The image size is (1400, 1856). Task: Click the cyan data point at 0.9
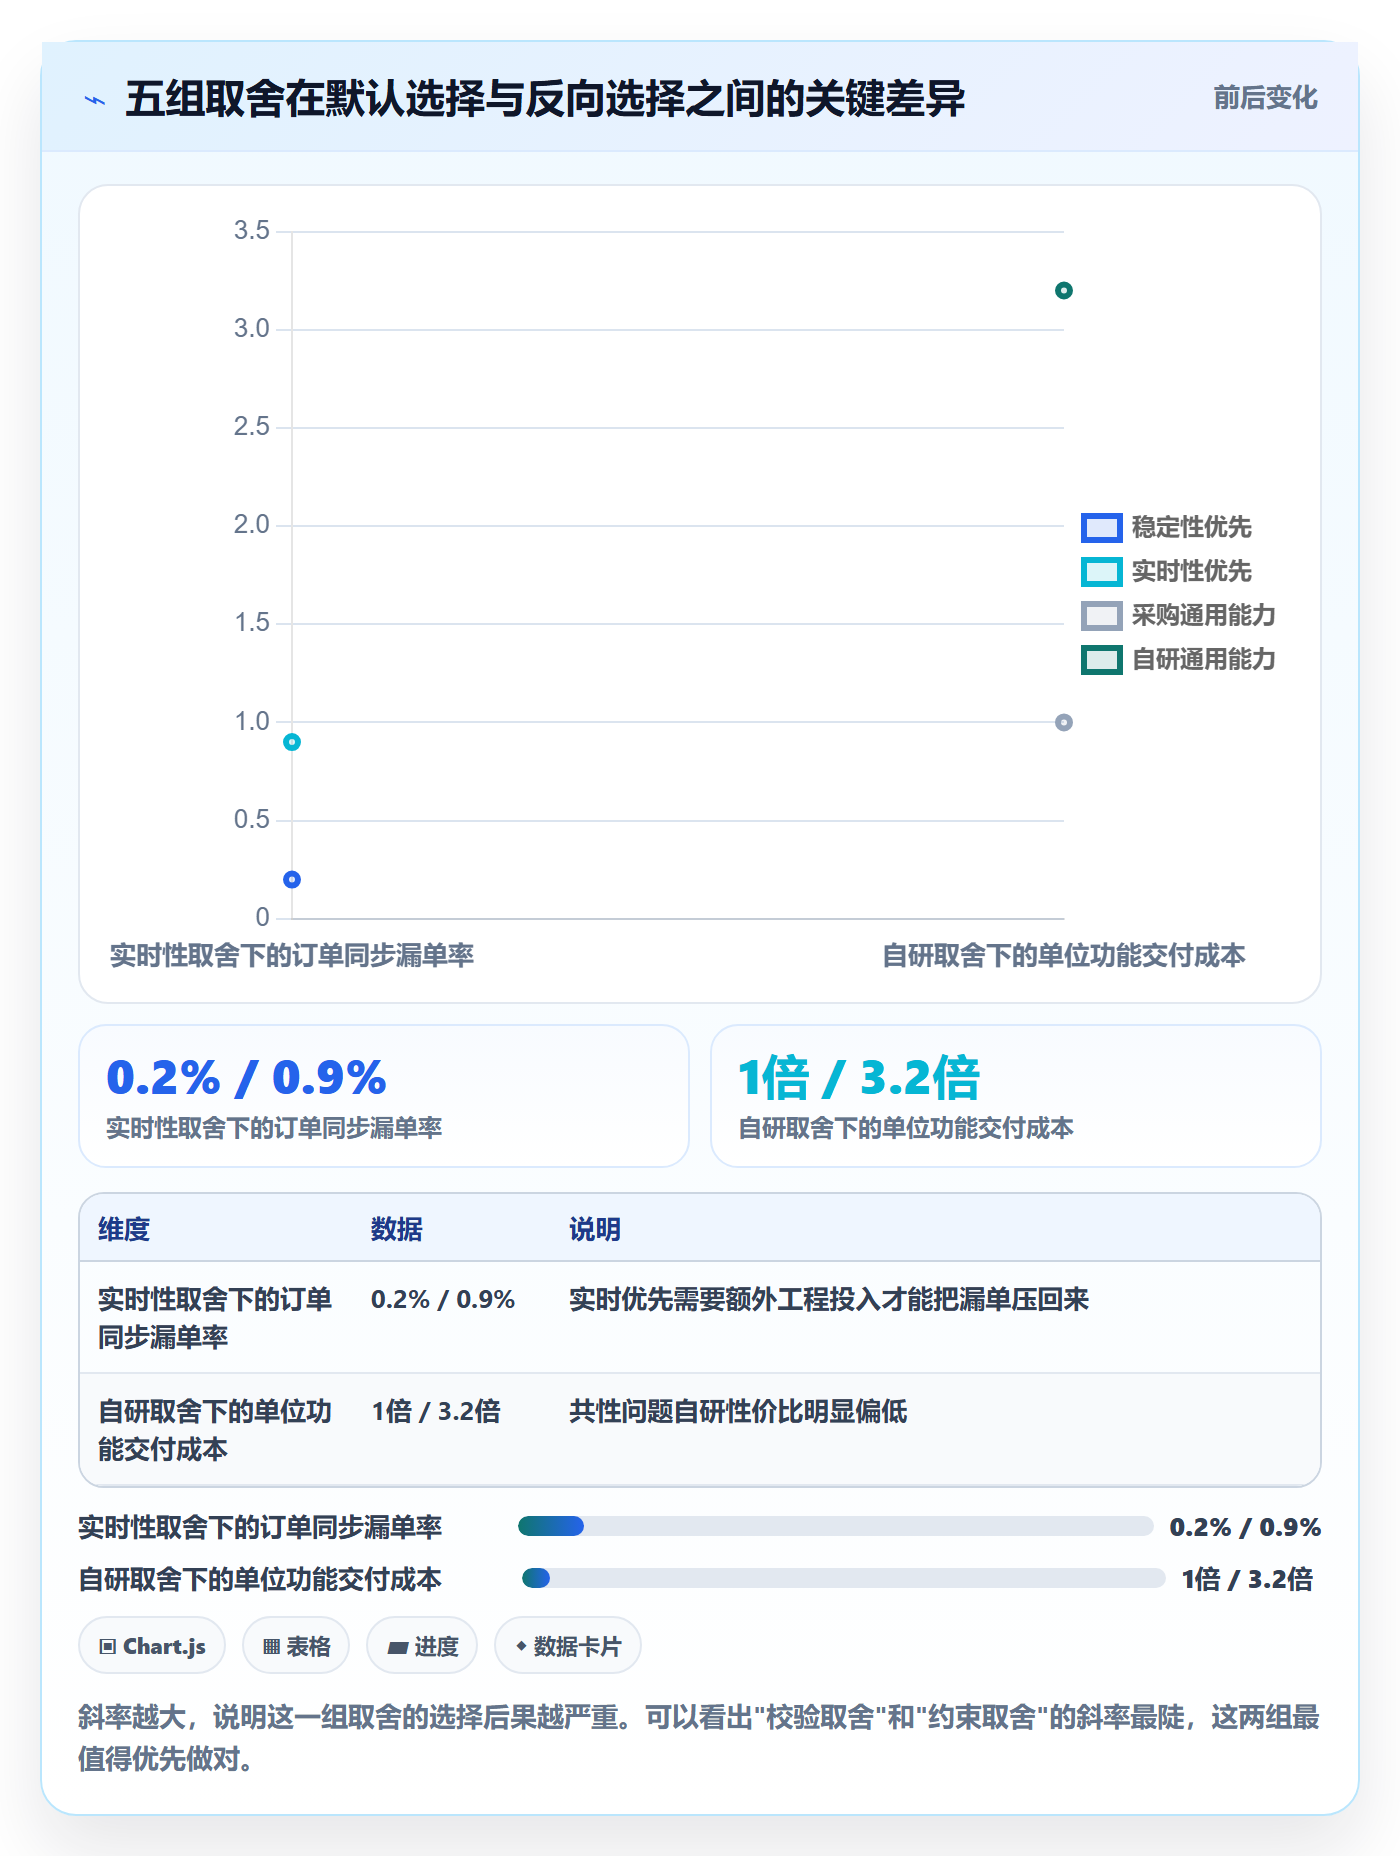pos(292,742)
